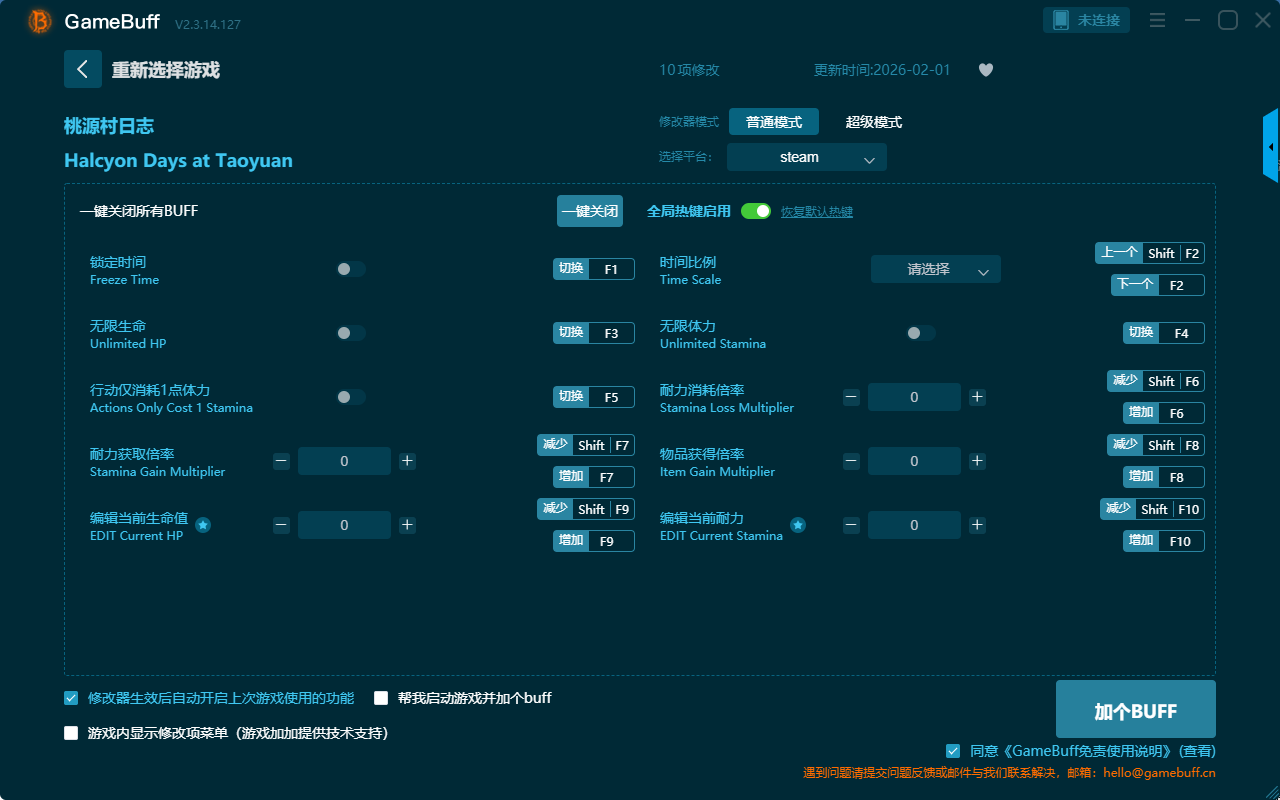Toggle Freeze Time switch on
This screenshot has height=800, width=1280.
350,269
